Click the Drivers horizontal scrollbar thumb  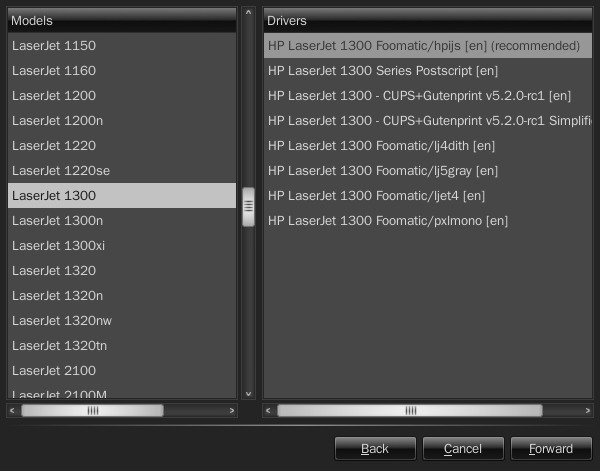click(410, 411)
